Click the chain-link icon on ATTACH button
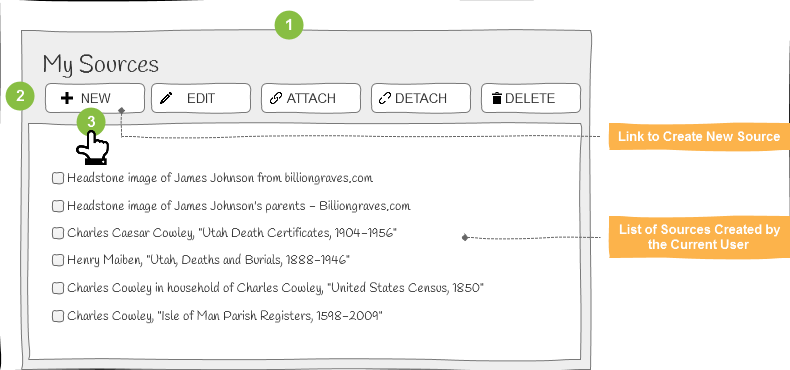The image size is (790, 370). (276, 98)
